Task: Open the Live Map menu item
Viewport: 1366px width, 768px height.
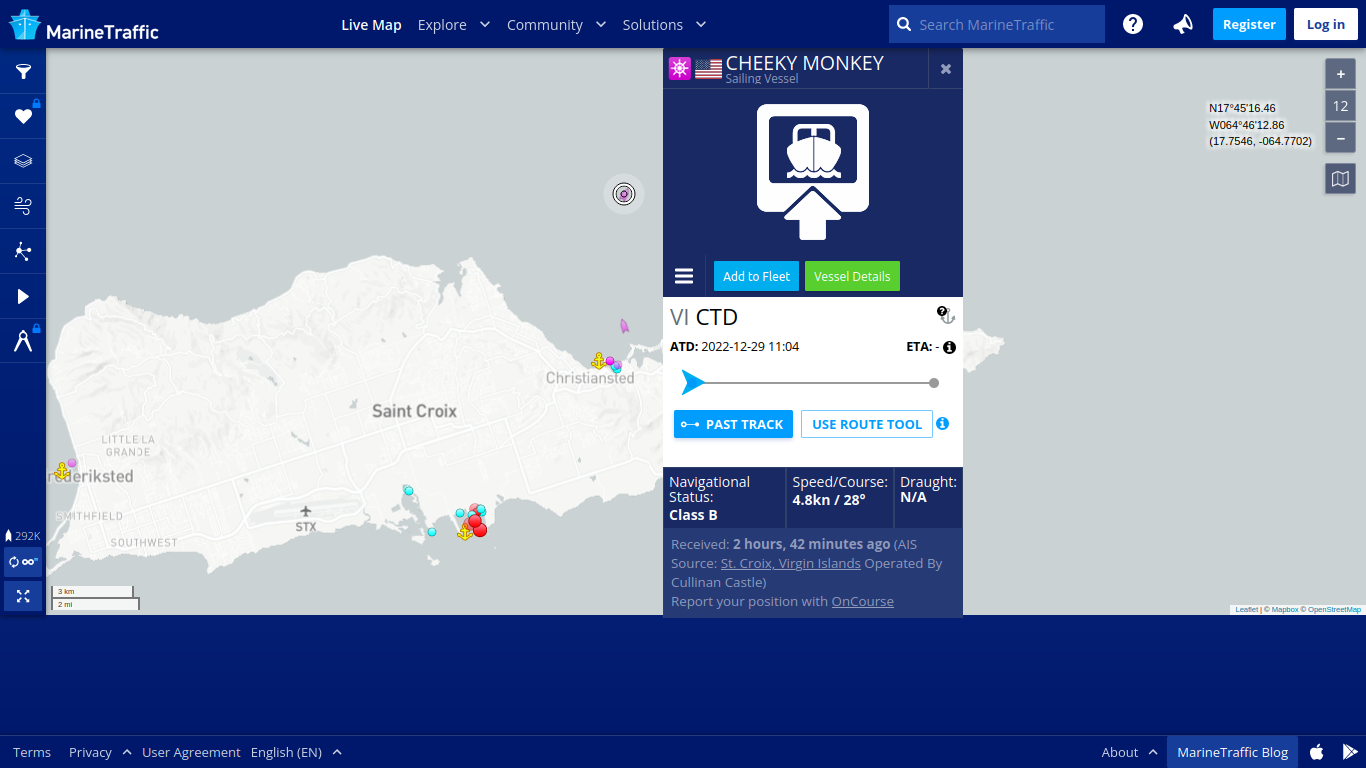Action: tap(371, 24)
